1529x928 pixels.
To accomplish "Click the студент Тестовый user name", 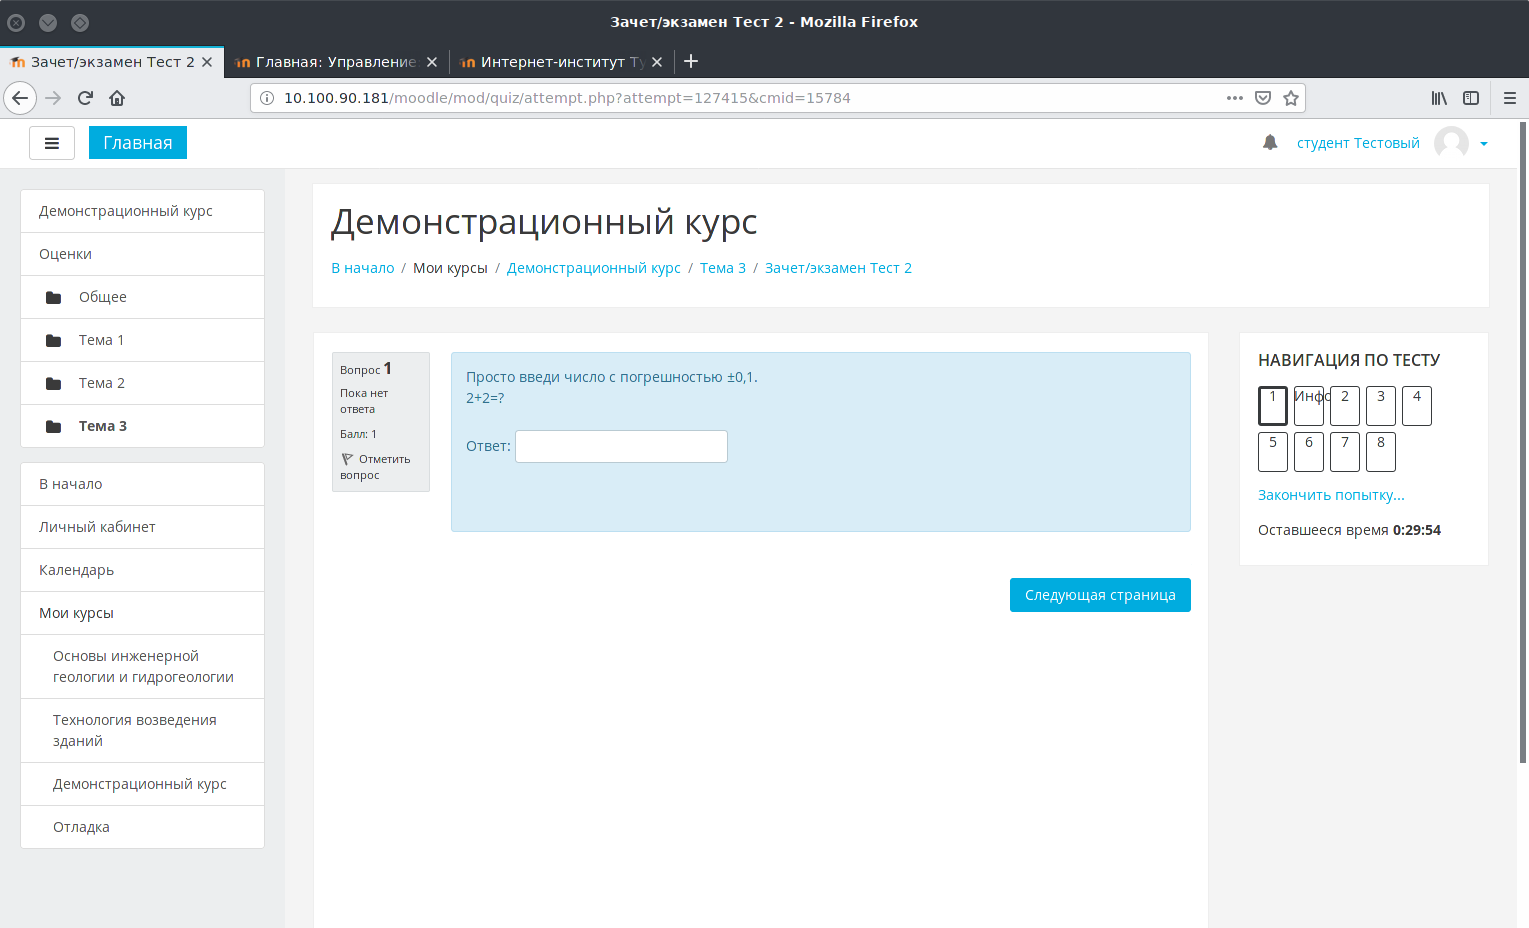I will click(1358, 143).
